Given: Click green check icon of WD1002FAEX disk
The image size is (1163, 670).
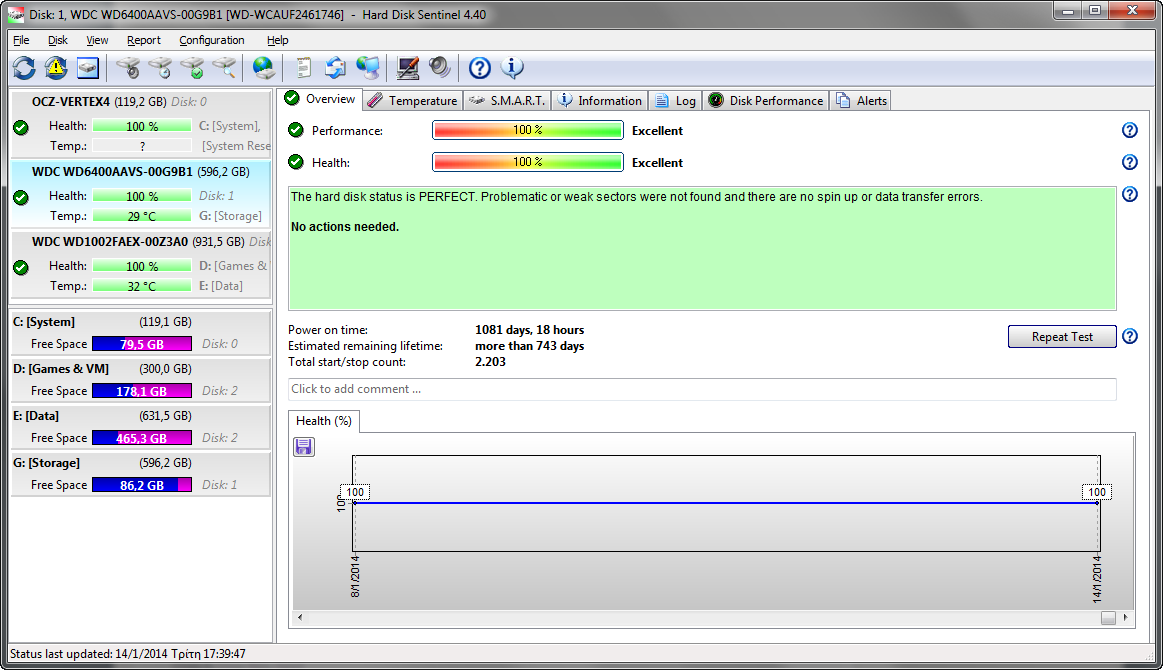Looking at the screenshot, I should [x=21, y=267].
